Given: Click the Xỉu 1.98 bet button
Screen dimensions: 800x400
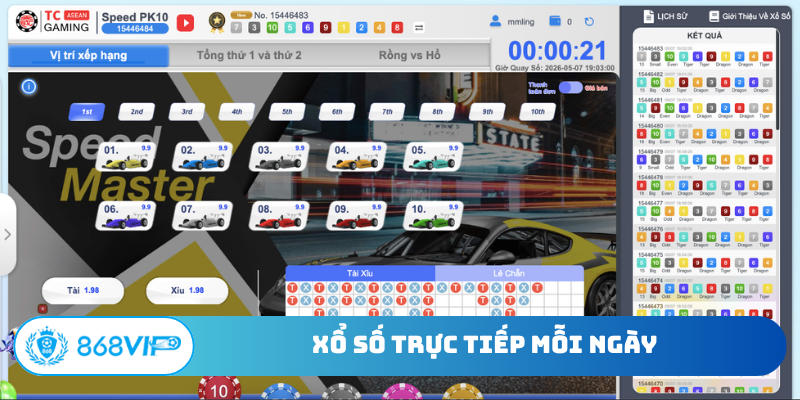Looking at the screenshot, I should (187, 290).
